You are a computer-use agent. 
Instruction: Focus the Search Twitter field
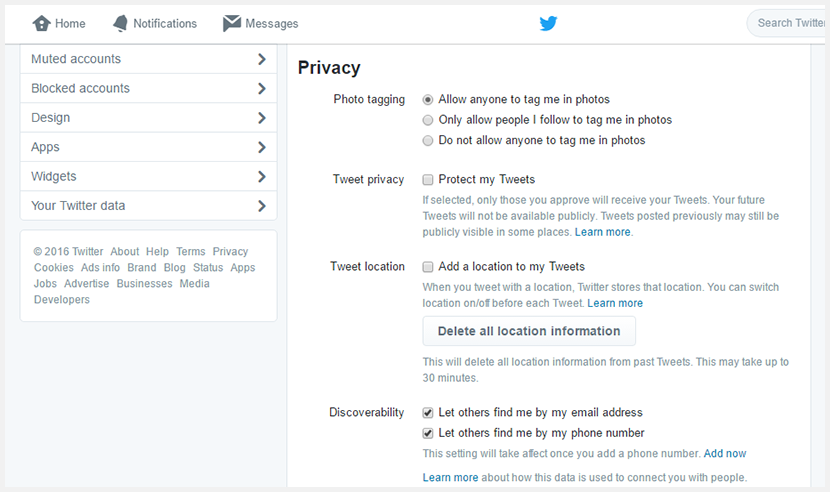[x=788, y=23]
